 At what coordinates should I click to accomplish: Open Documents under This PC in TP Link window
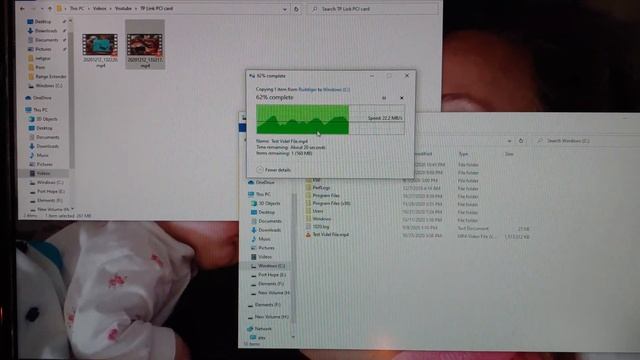[47, 137]
